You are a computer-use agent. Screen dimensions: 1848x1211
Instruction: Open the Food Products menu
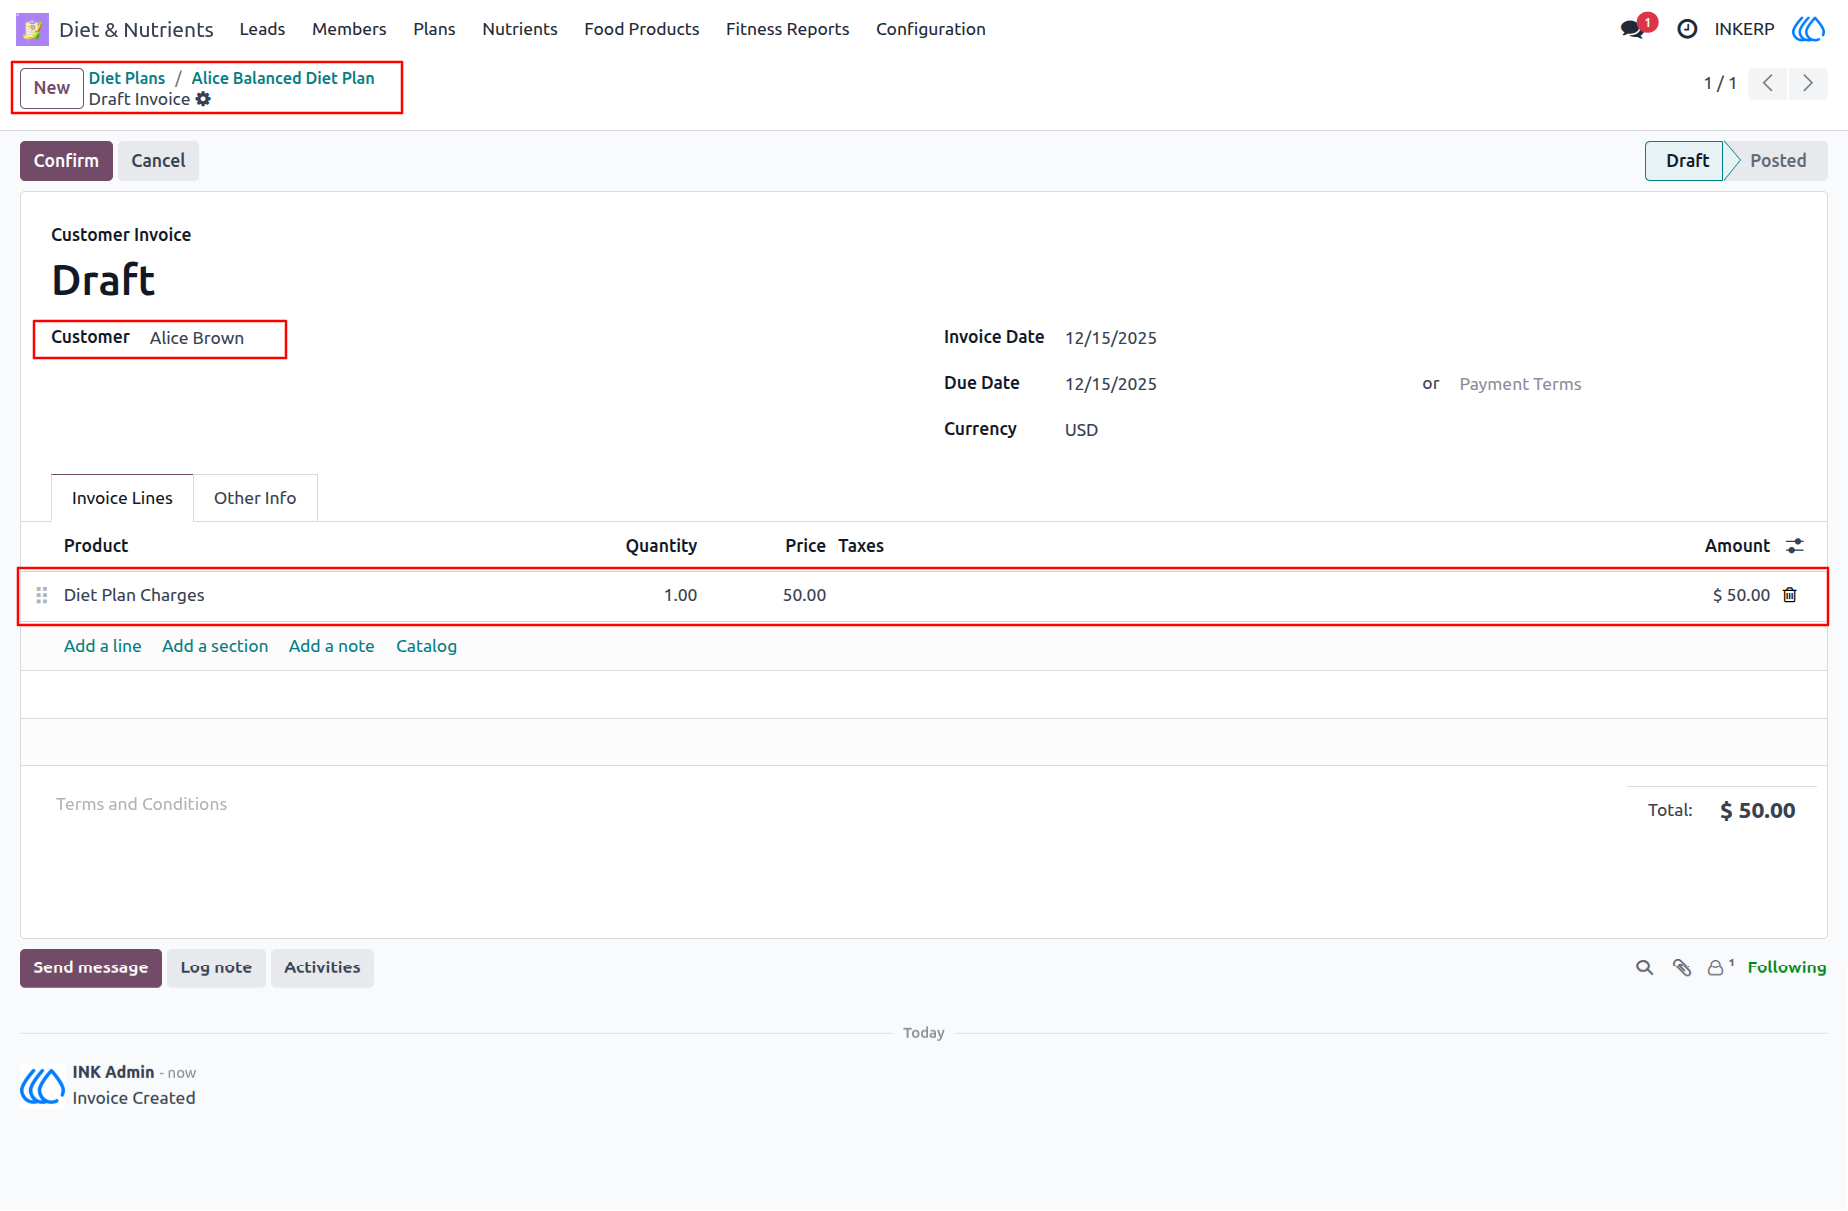click(642, 29)
